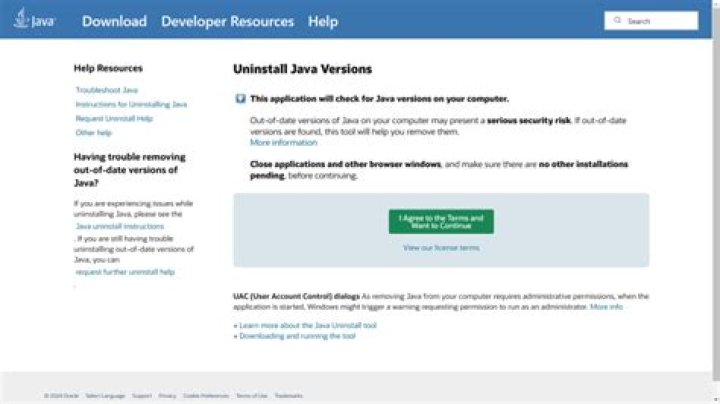Open the Request Uninstall Help link
The width and height of the screenshot is (720, 404).
(x=114, y=118)
